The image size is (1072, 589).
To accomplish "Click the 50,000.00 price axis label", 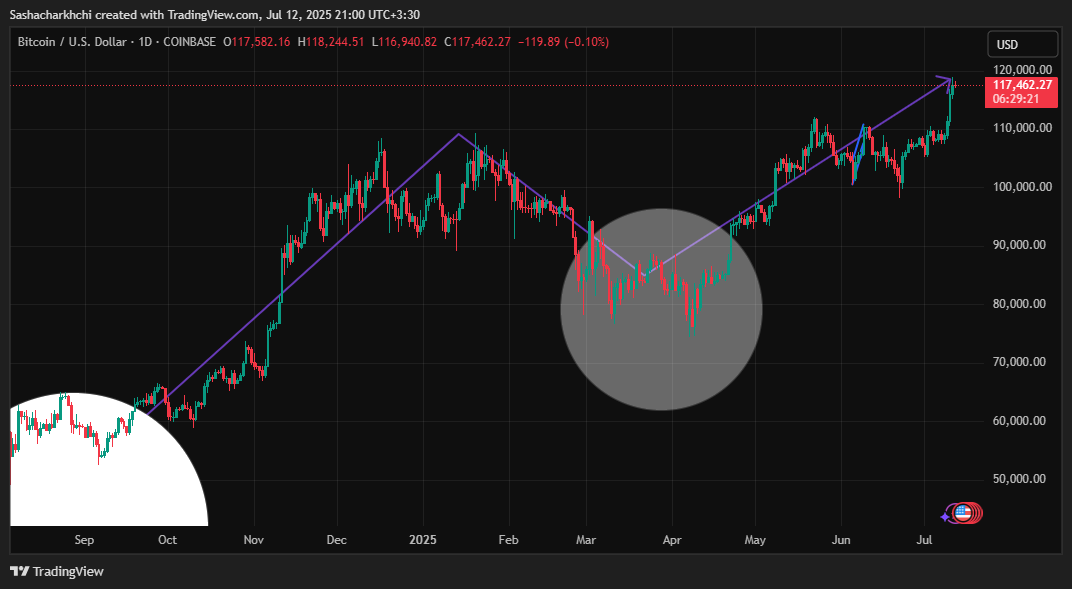I will (1019, 479).
